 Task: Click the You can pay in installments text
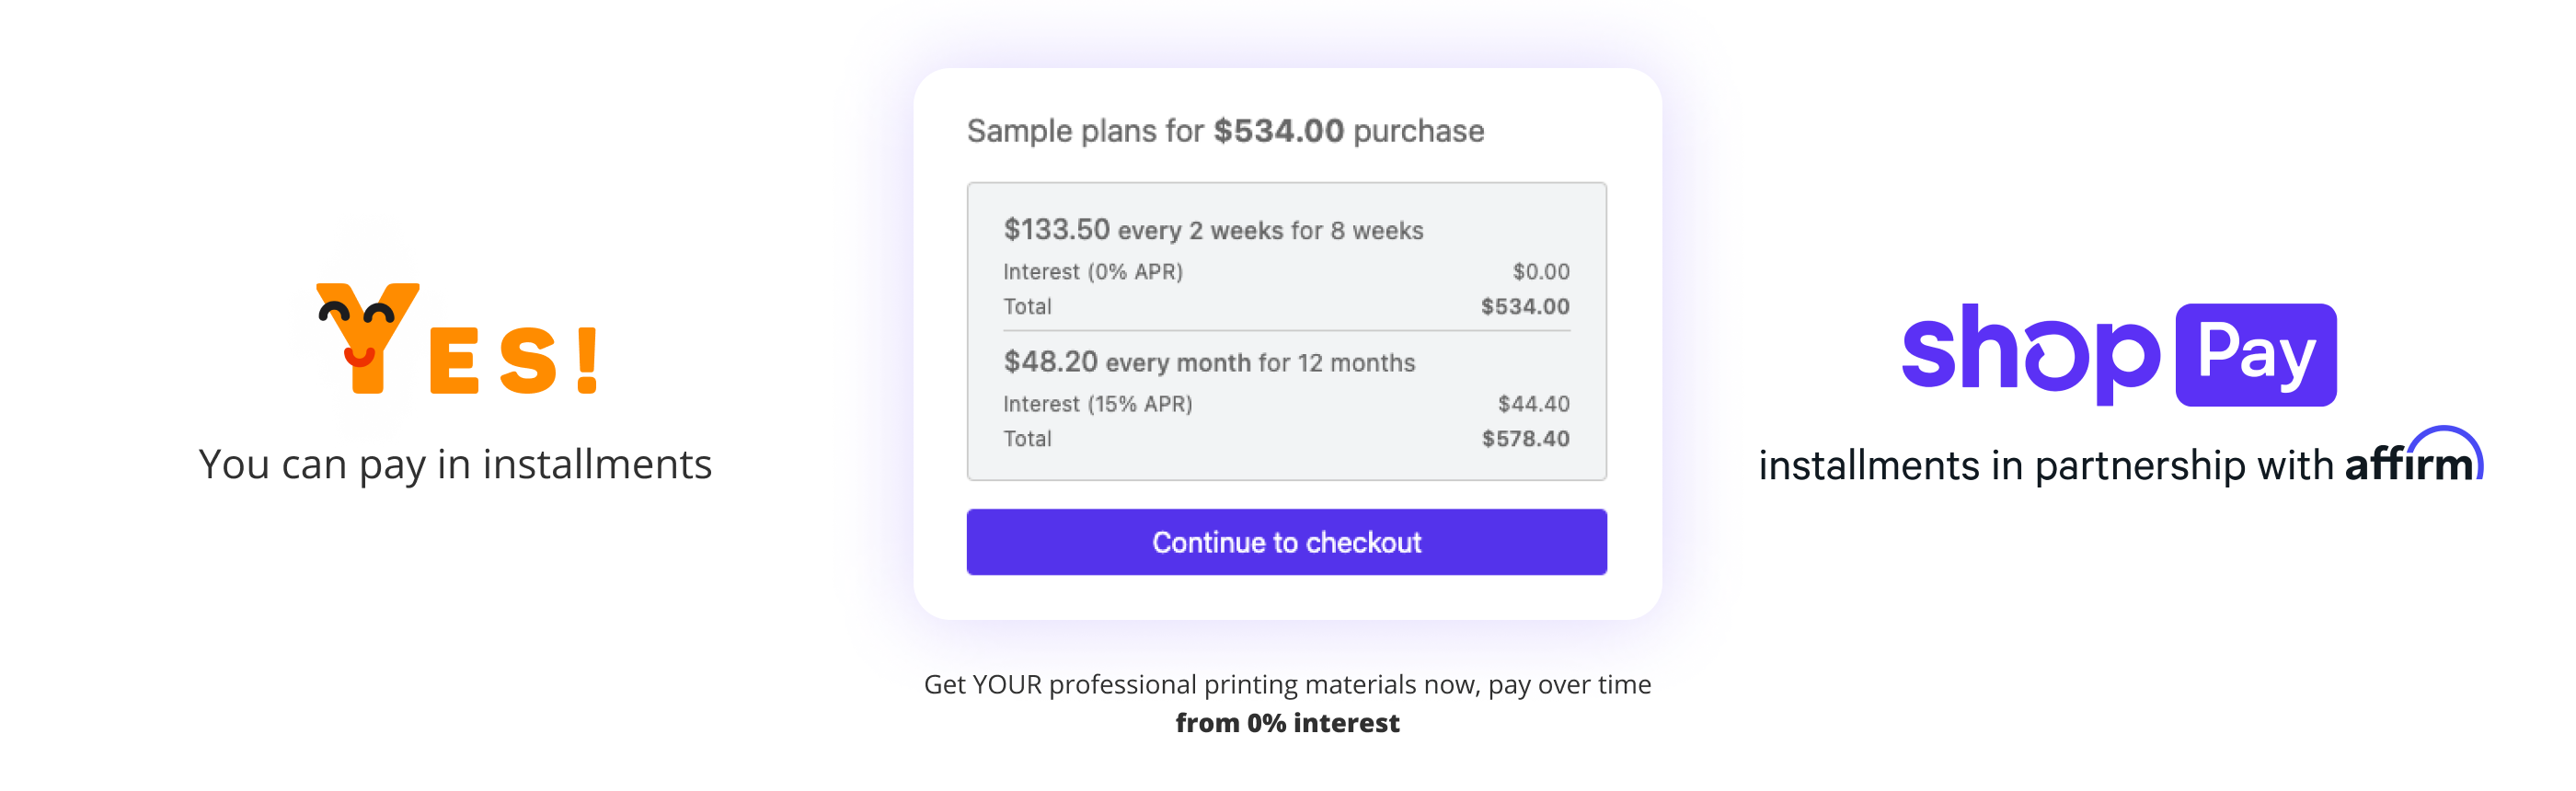pyautogui.click(x=455, y=465)
